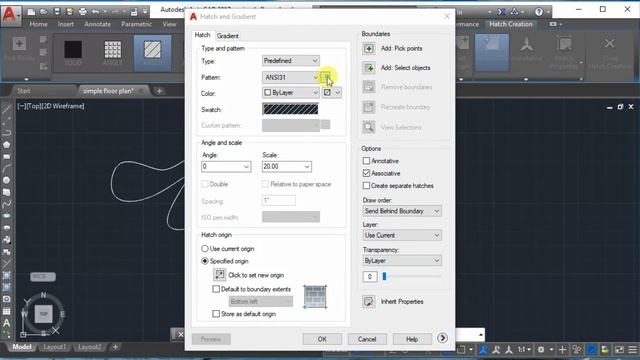Viewport: 640px width, 360px height.
Task: Switch to the Gradient tab
Action: point(227,36)
